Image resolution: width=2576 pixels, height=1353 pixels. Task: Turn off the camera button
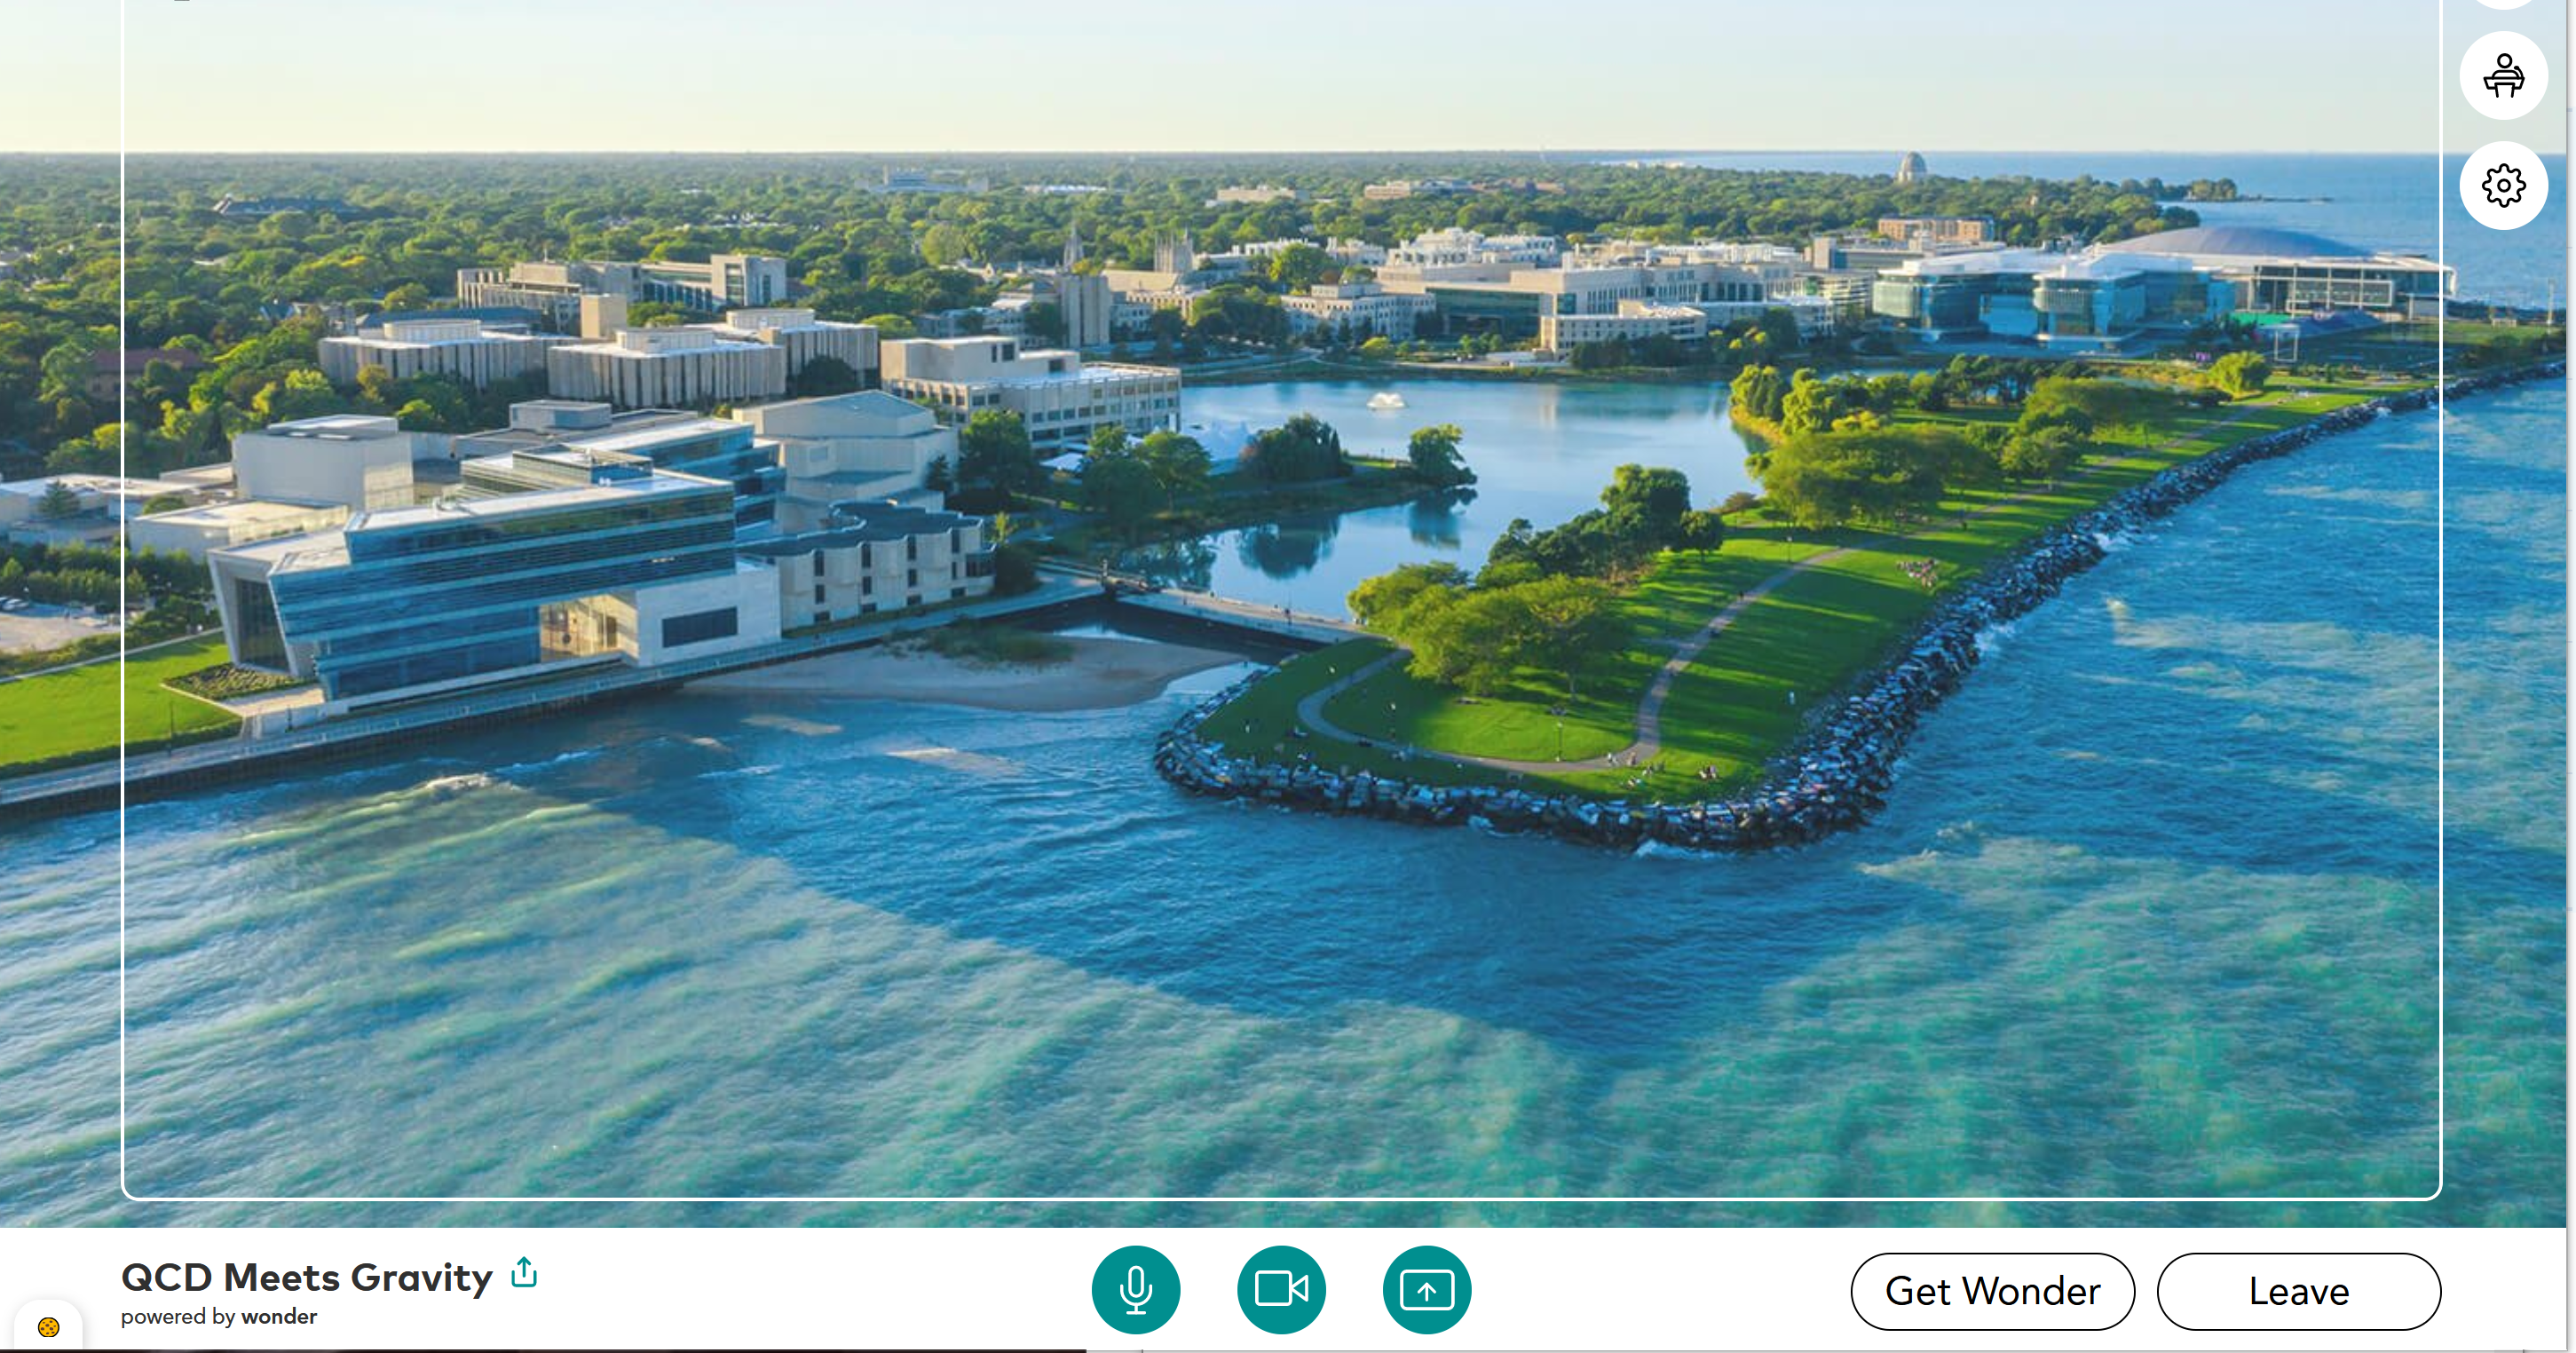tap(1281, 1289)
